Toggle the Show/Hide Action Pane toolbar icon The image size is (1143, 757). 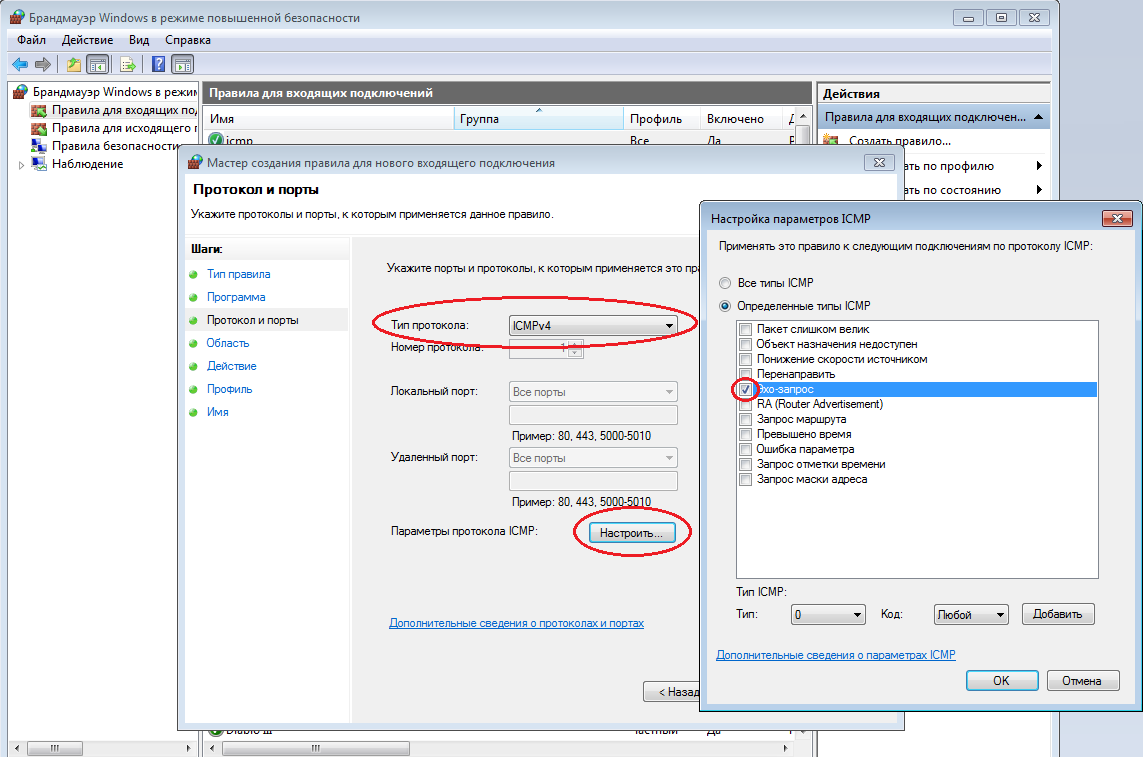182,65
